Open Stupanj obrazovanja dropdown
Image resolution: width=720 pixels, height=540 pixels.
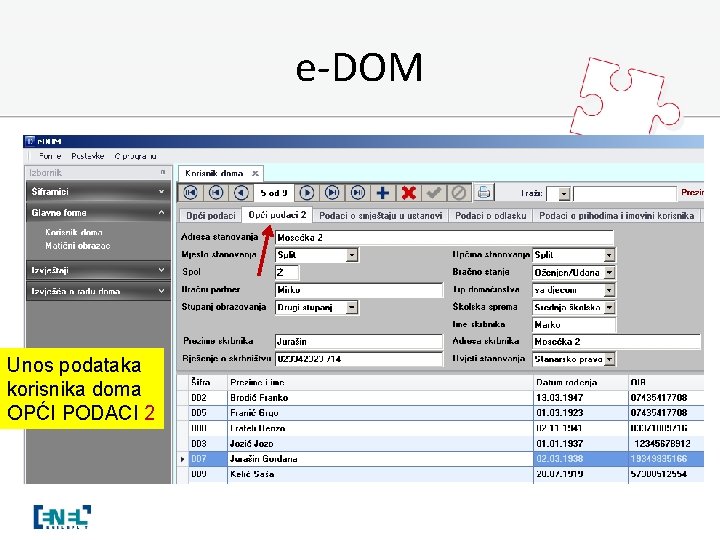(x=352, y=307)
